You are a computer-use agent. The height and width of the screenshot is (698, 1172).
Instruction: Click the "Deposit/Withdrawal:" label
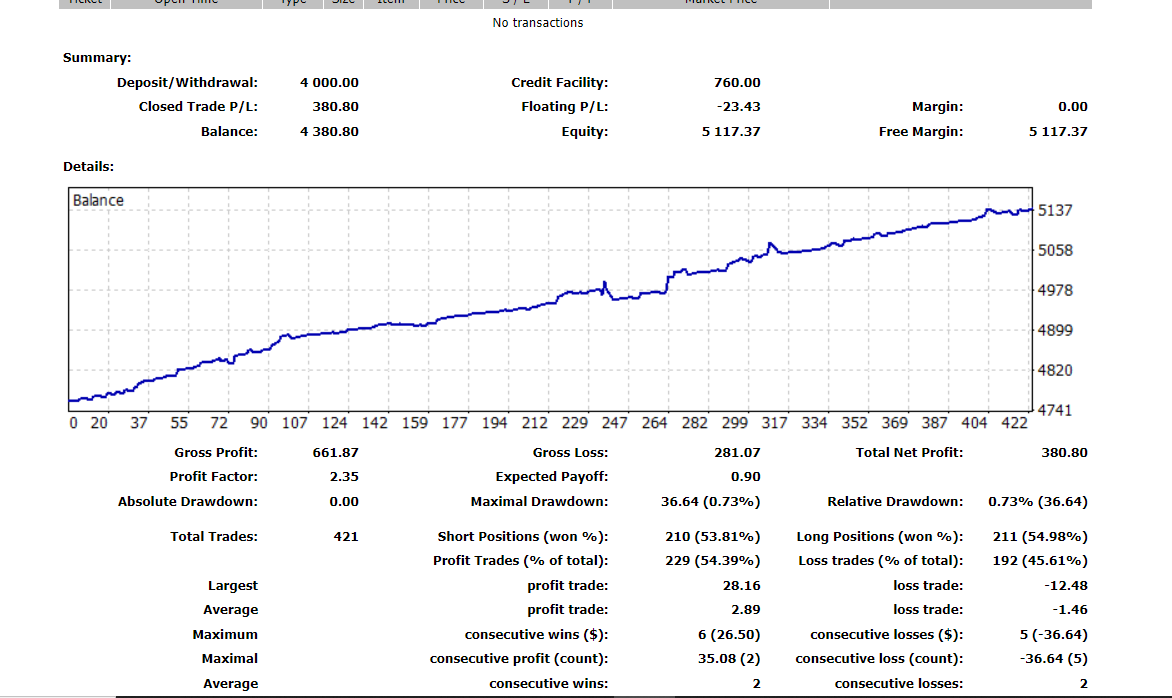187,82
